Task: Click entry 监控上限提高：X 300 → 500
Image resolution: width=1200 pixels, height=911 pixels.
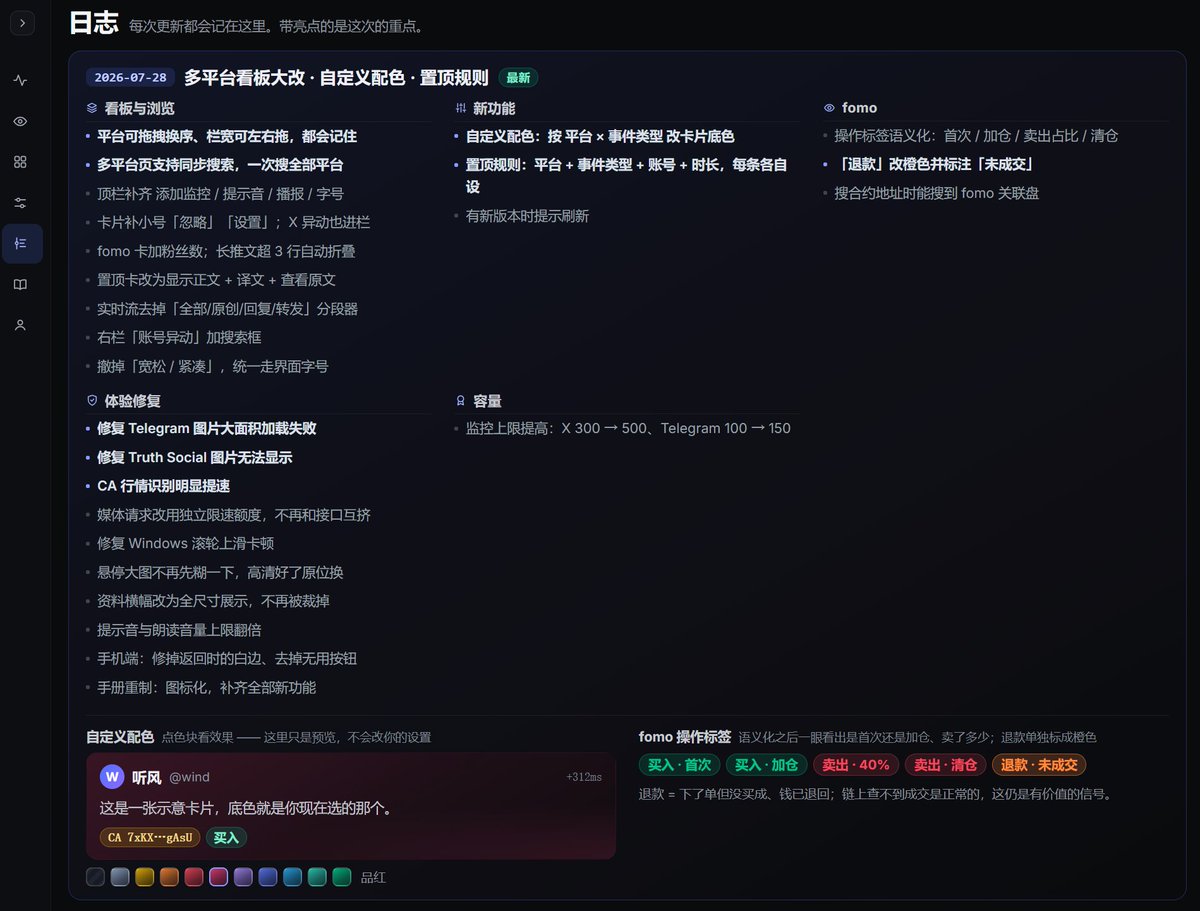Action: point(628,428)
